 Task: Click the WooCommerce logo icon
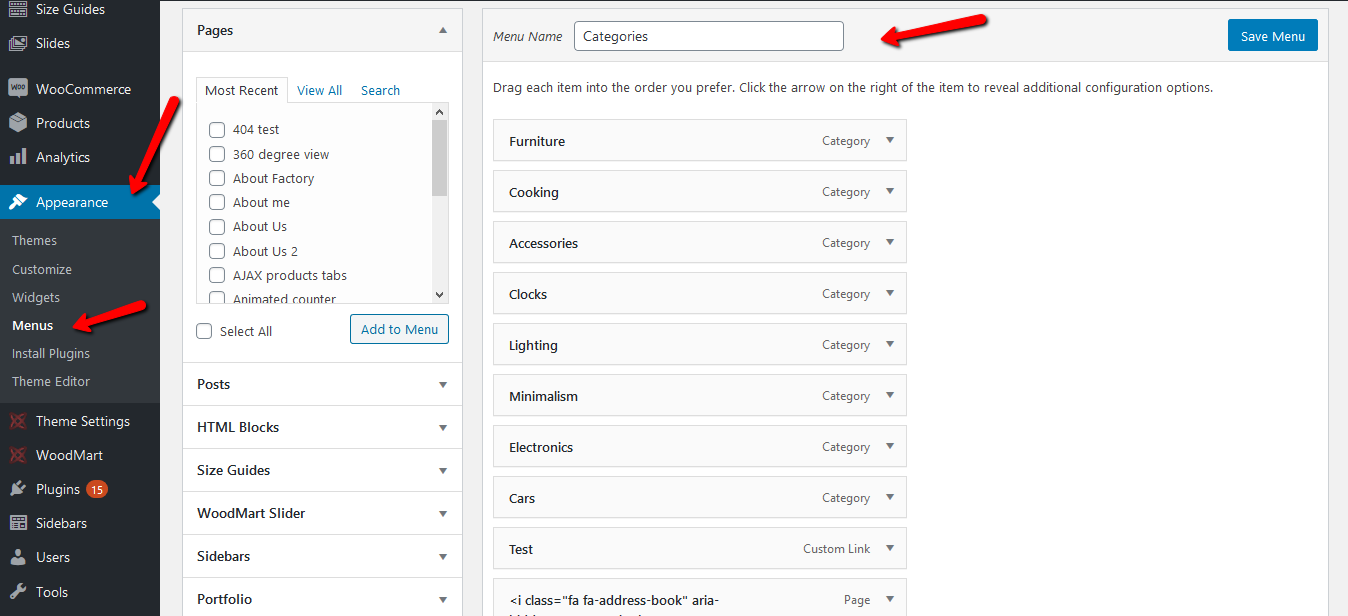[18, 89]
